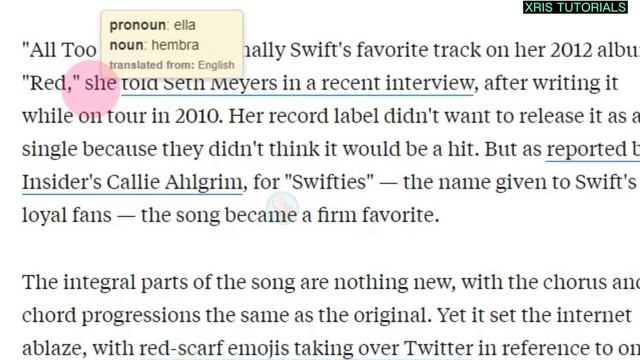This screenshot has height=360, width=640.
Task: Open the "Insider's Callie Ahlgrim" link
Action: tap(132, 182)
